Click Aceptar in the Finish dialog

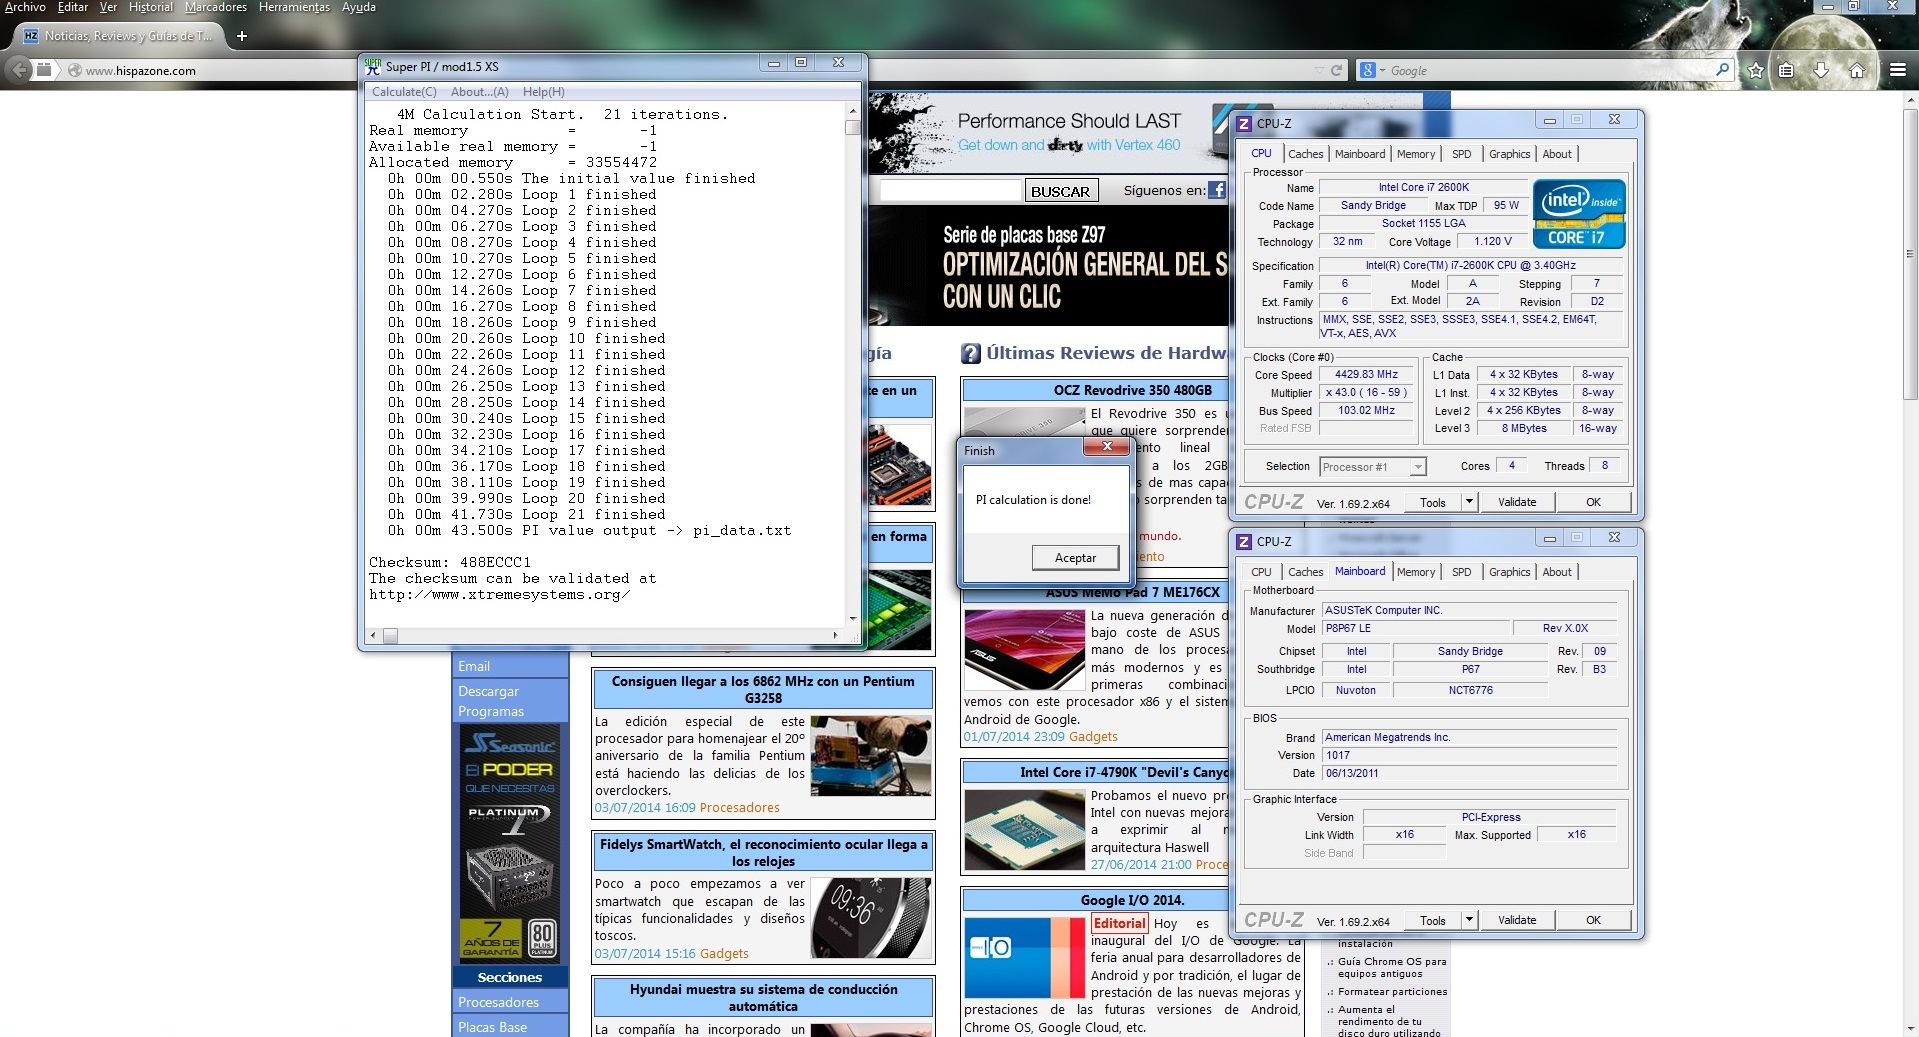1075,558
